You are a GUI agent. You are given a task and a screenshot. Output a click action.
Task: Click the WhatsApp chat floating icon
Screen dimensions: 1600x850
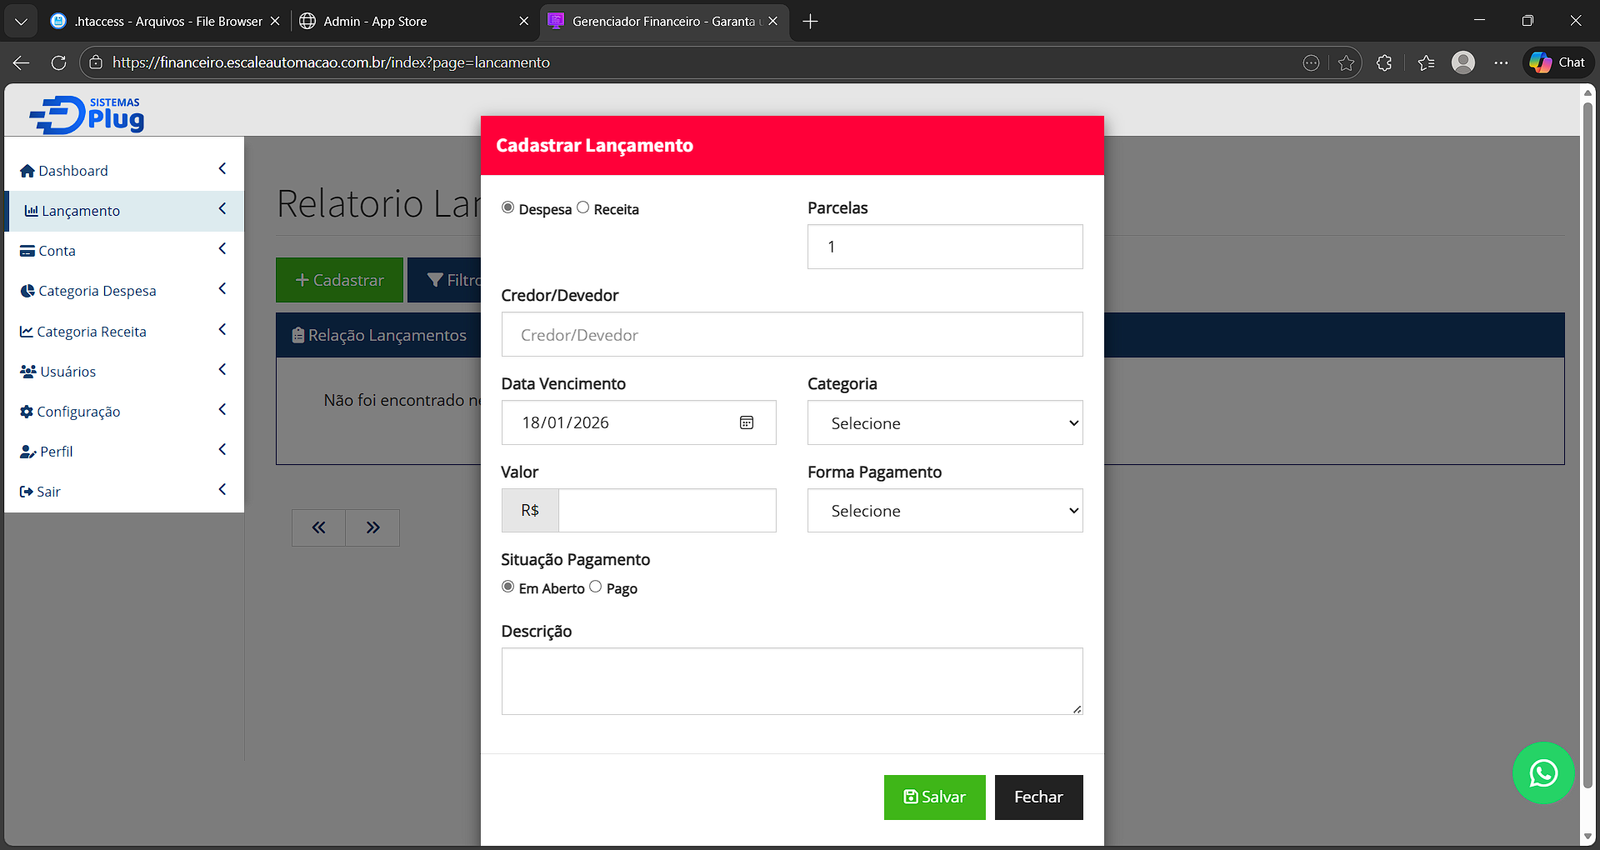pos(1543,773)
